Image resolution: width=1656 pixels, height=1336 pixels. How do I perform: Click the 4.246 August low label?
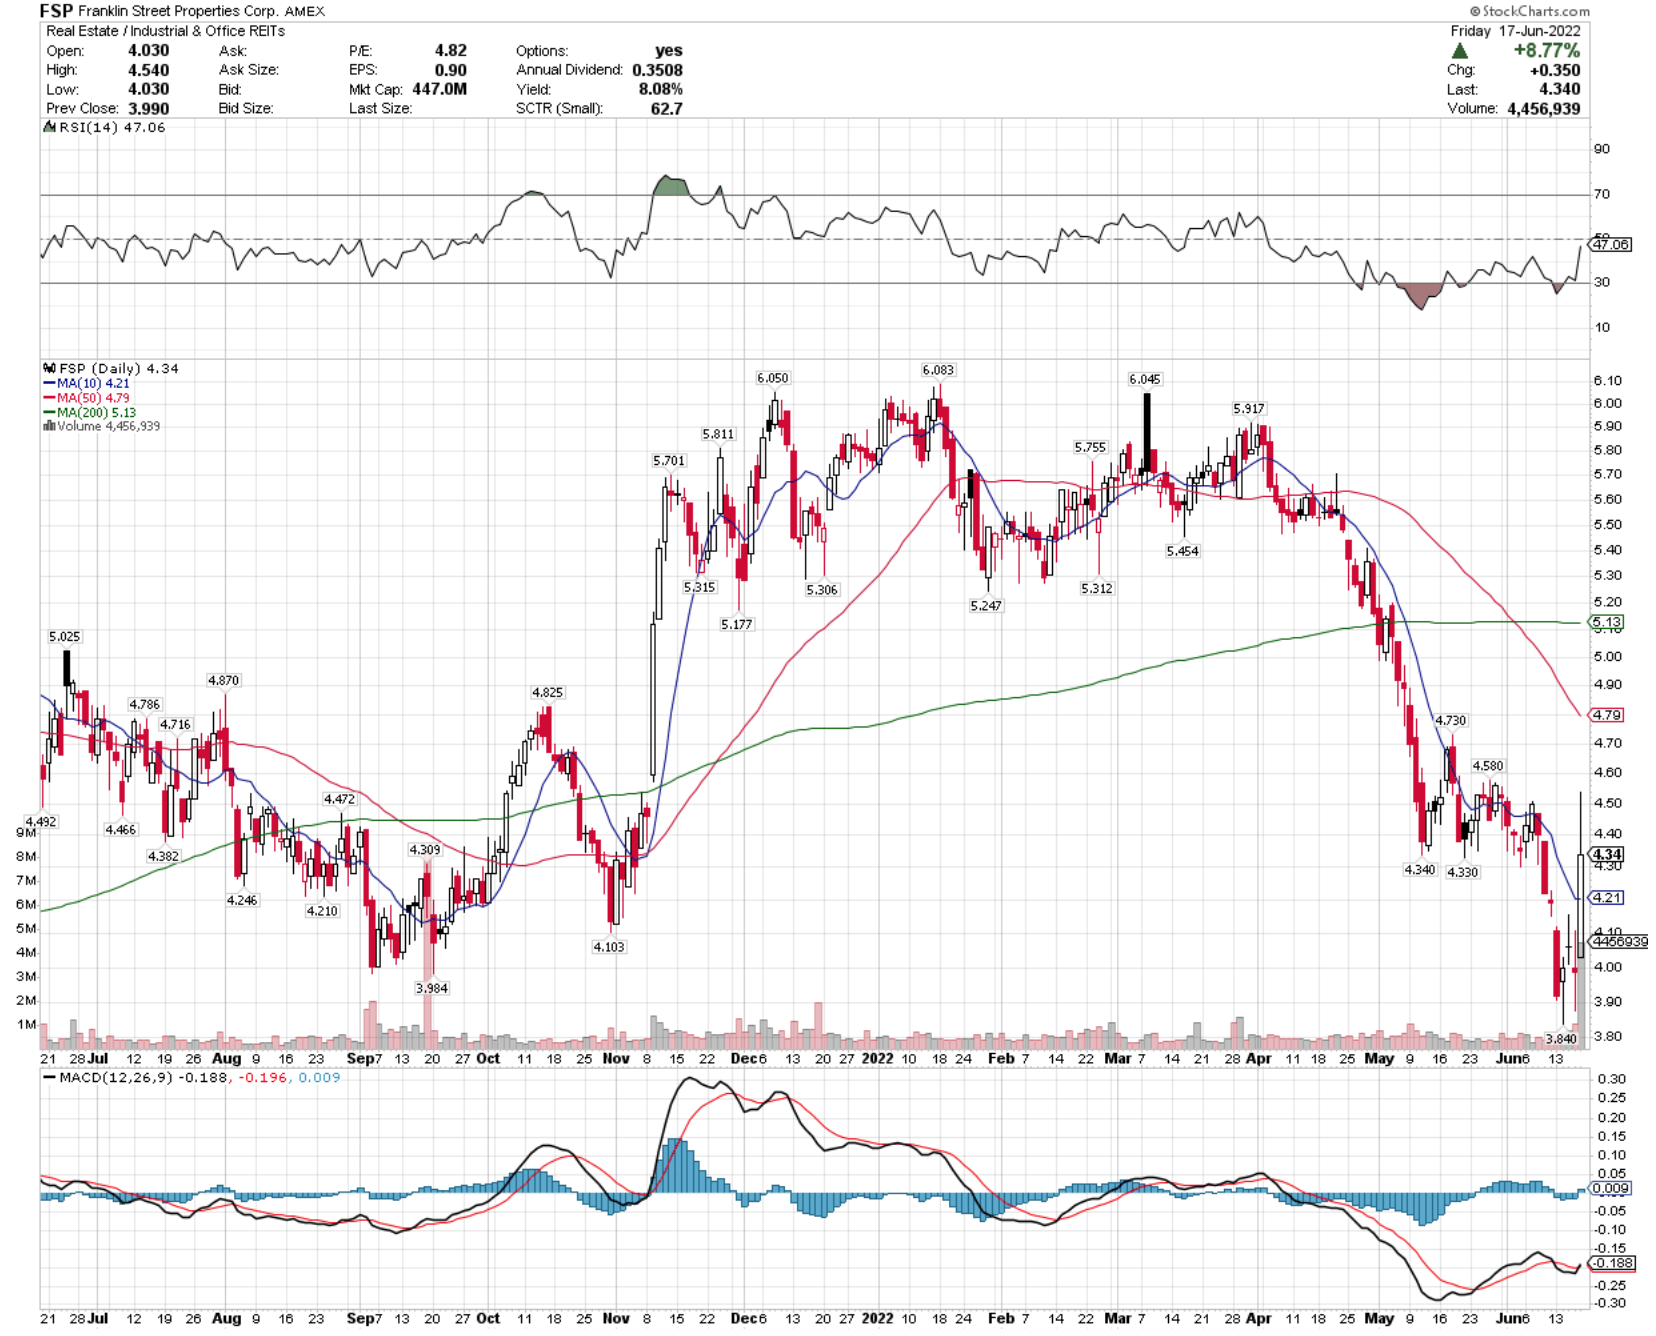point(242,900)
